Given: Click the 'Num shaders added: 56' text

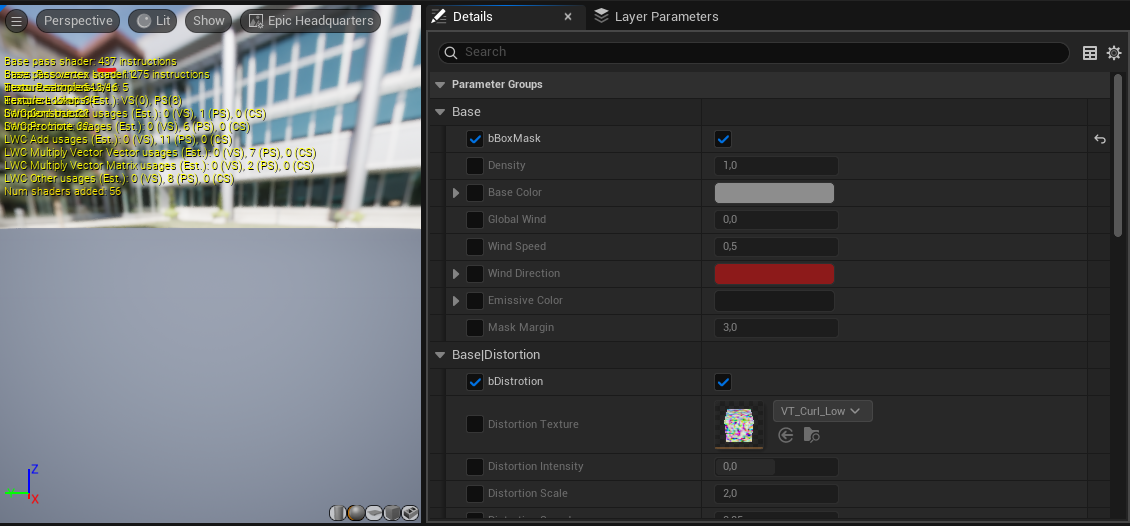Looking at the screenshot, I should click(63, 192).
